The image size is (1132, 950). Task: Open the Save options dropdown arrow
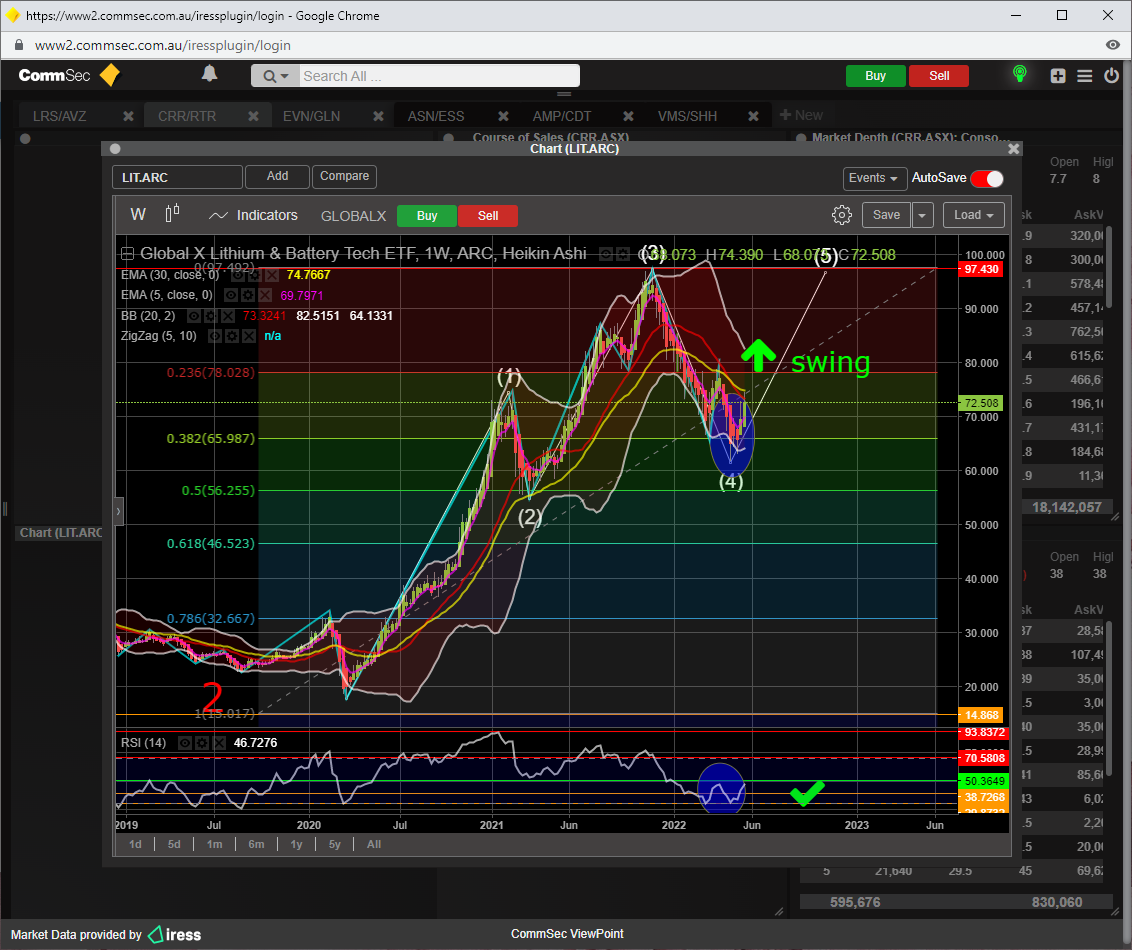point(922,215)
